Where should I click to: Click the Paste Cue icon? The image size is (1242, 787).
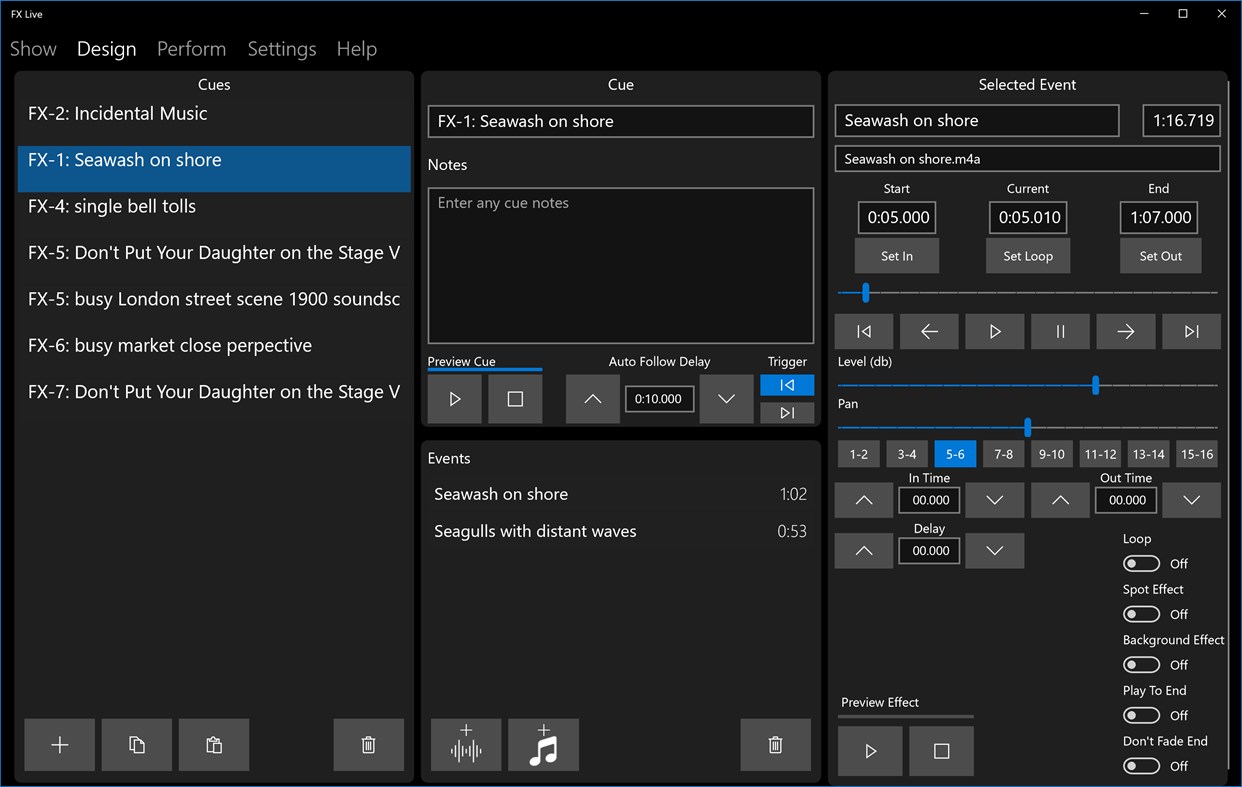pos(213,744)
